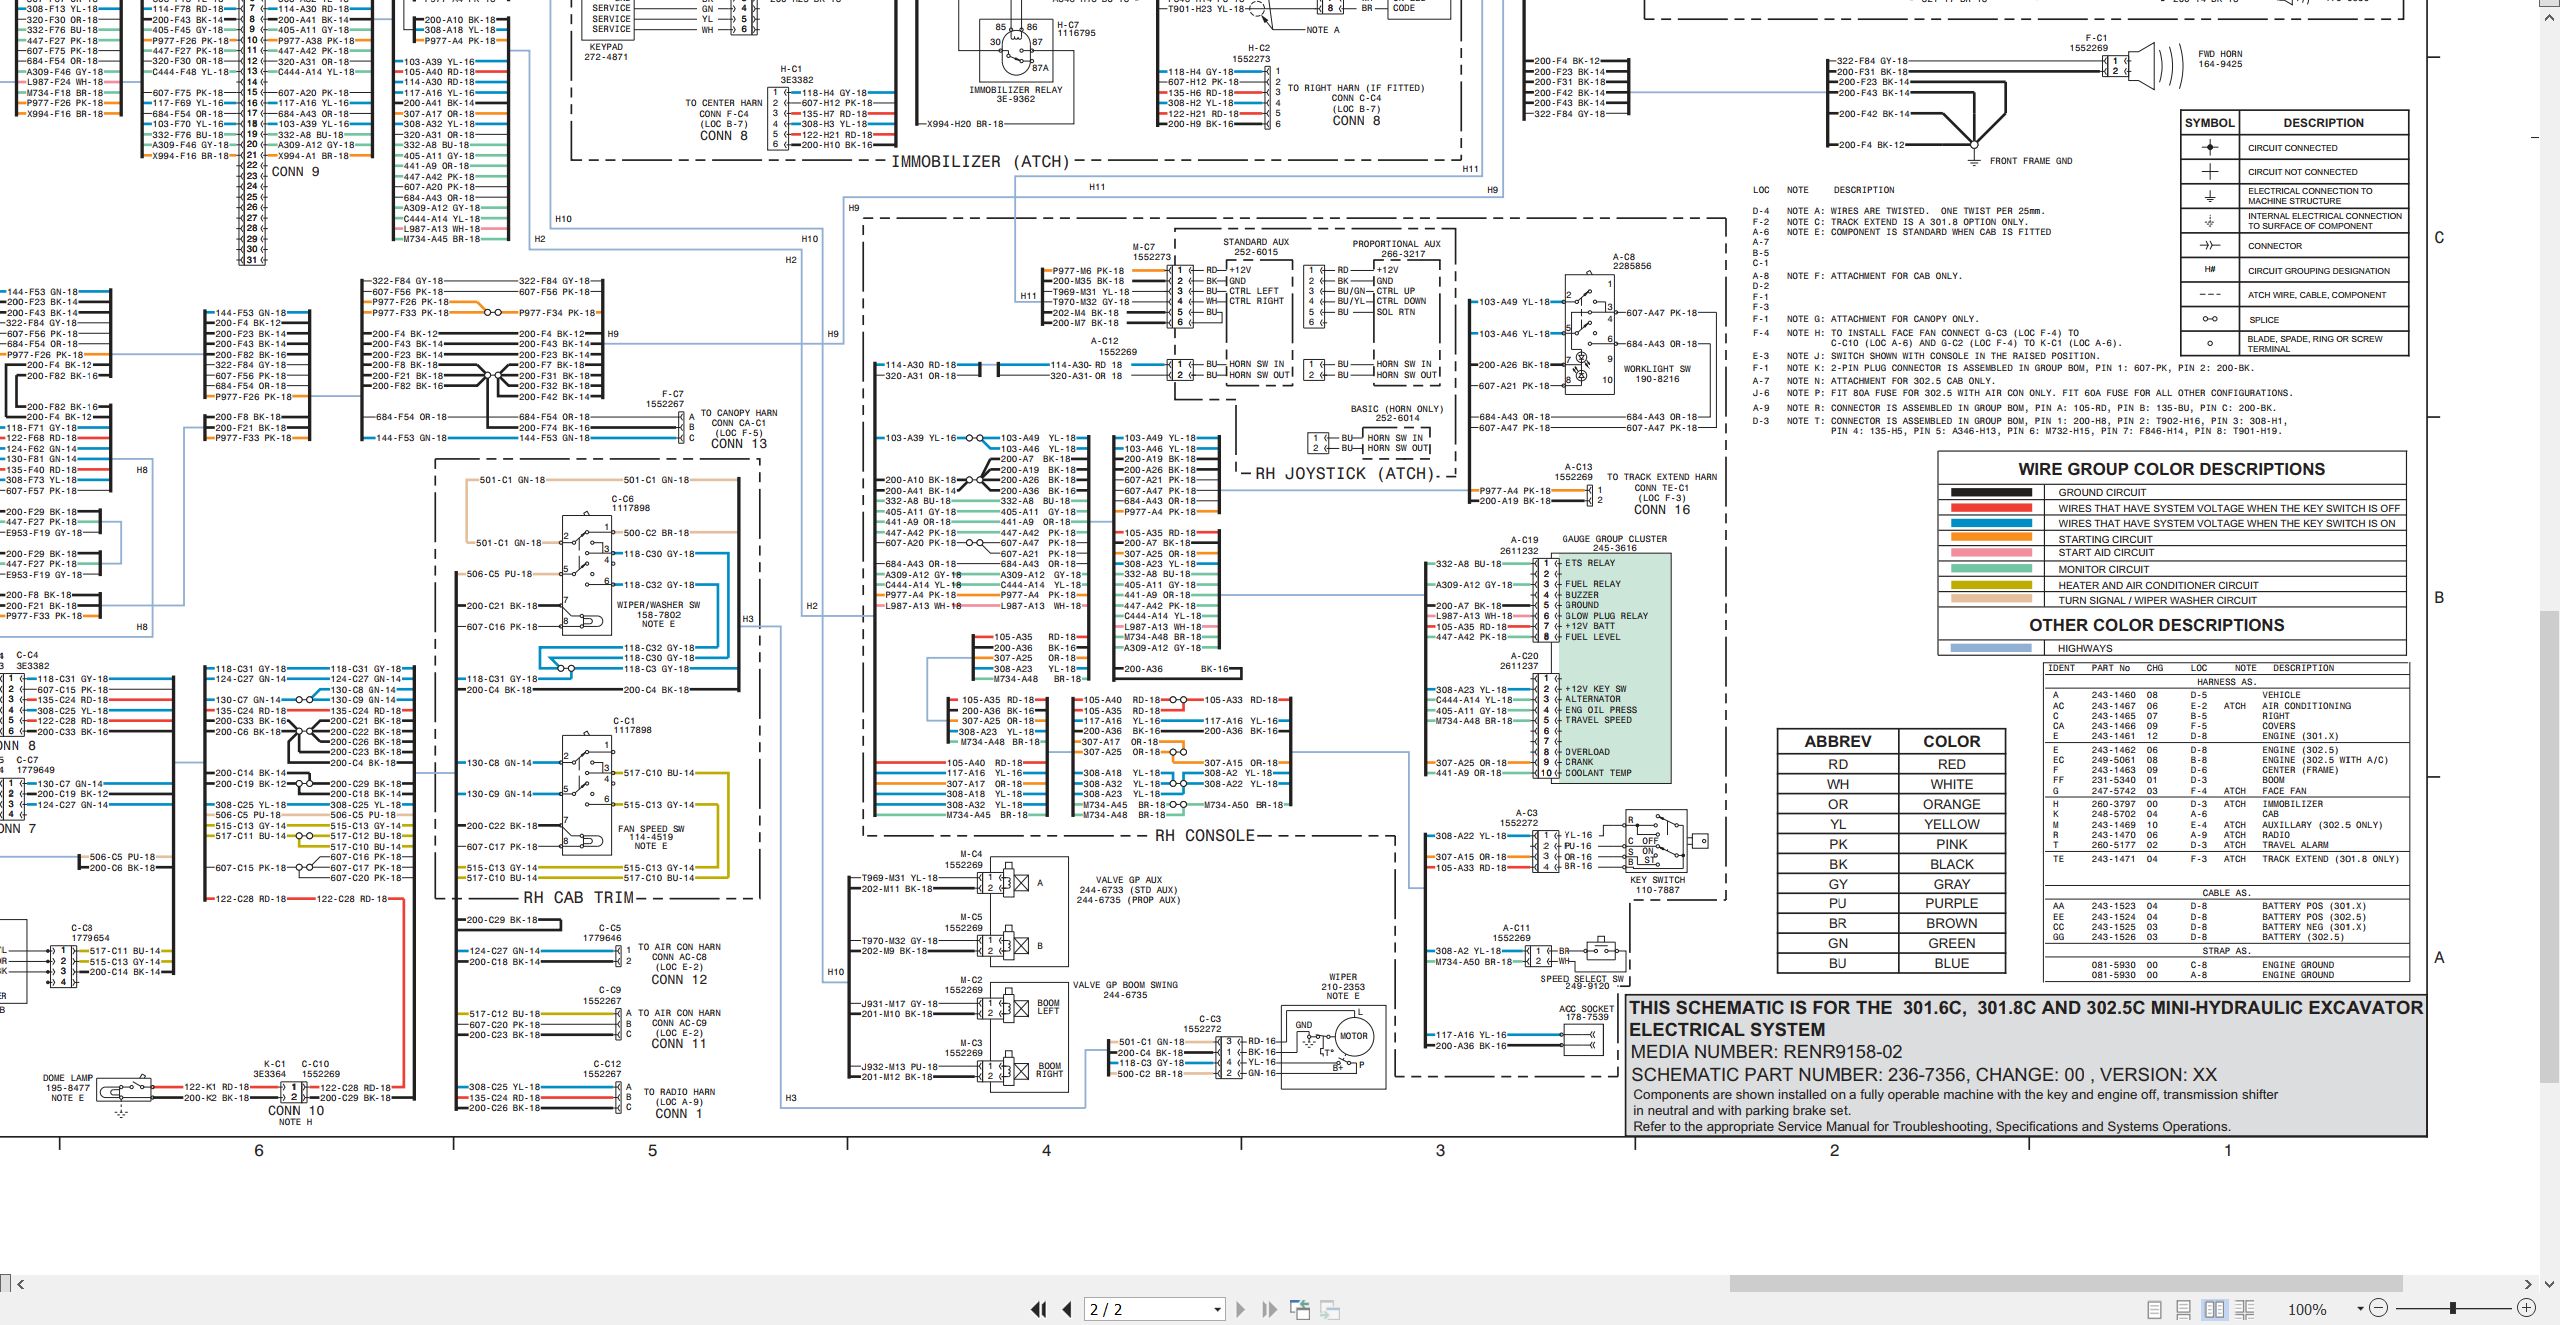This screenshot has height=1325, width=2560.
Task: Enable two-page scrolling view
Action: pos(2244,1309)
